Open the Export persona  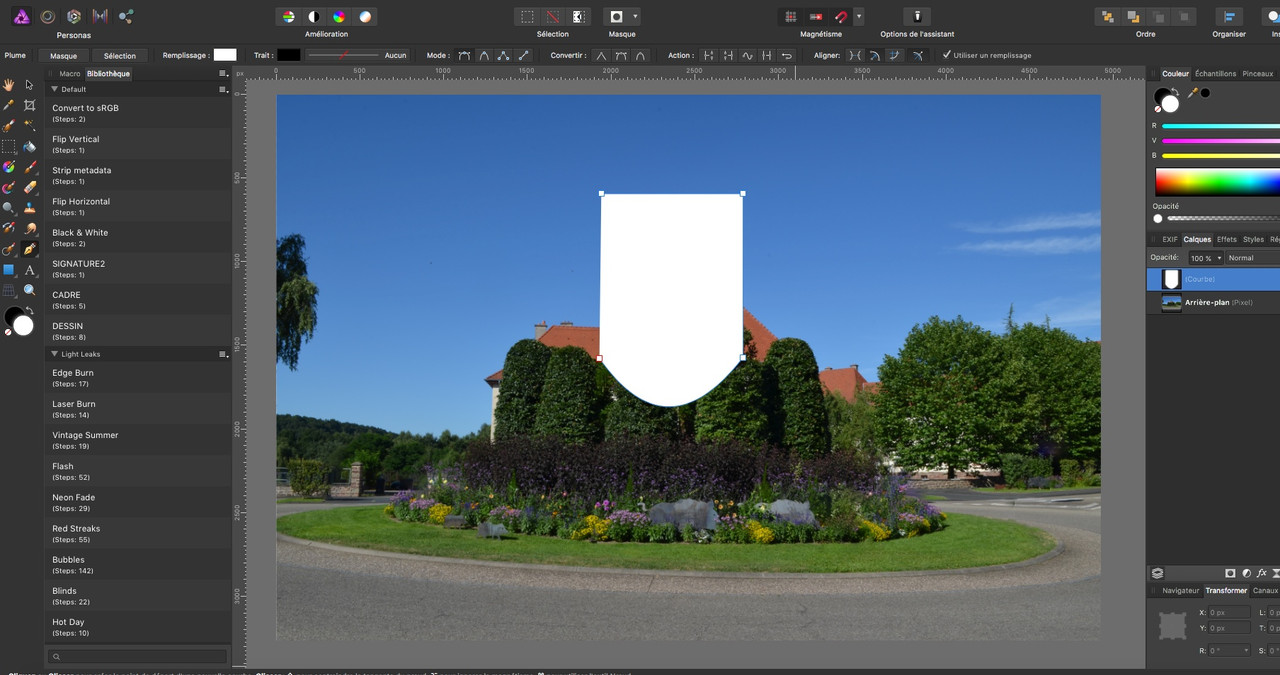pos(125,16)
